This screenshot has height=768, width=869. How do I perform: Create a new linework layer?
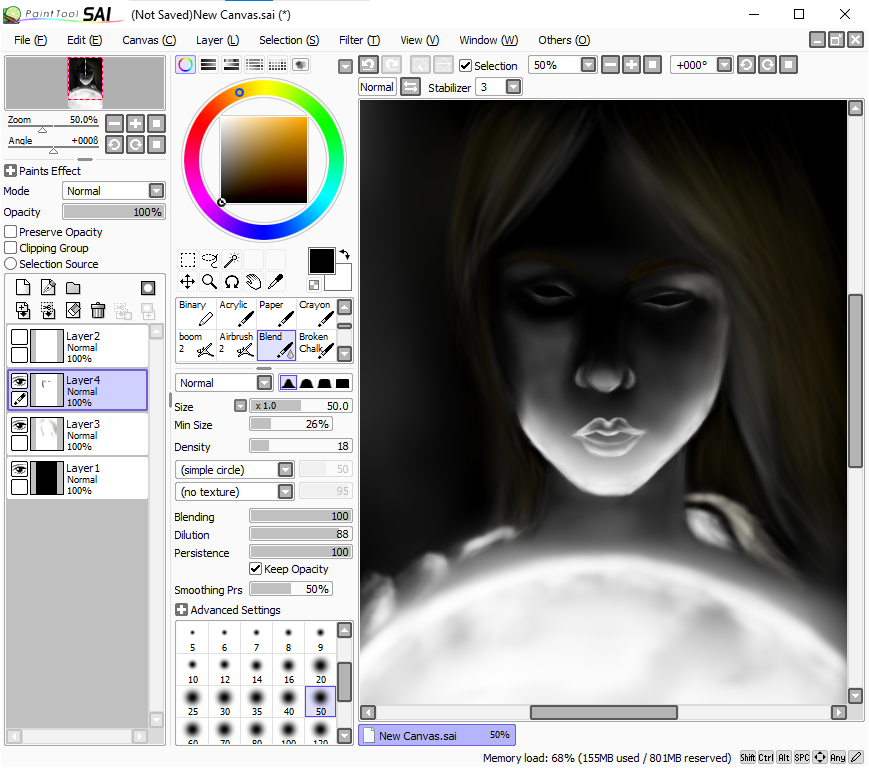coord(48,288)
